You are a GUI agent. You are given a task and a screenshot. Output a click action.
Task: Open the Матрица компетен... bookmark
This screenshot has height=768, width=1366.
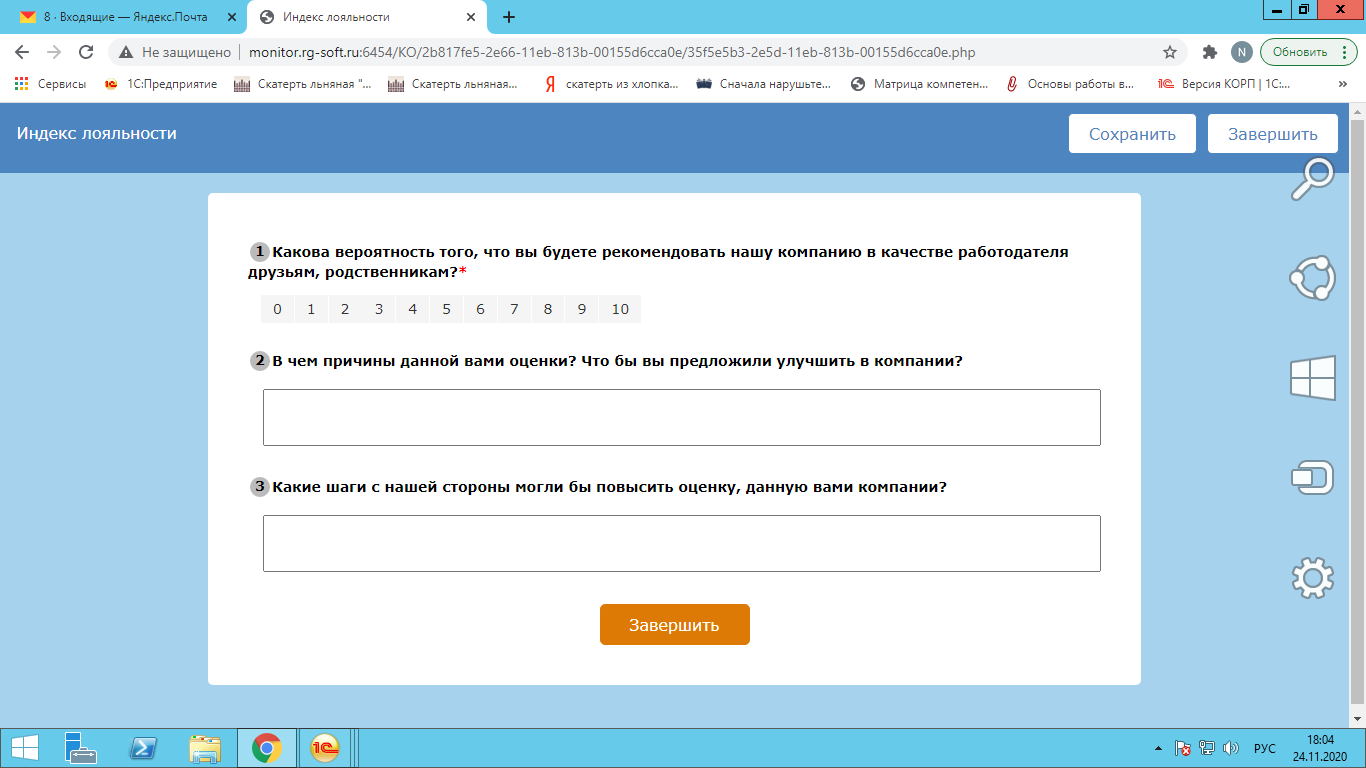coord(920,84)
